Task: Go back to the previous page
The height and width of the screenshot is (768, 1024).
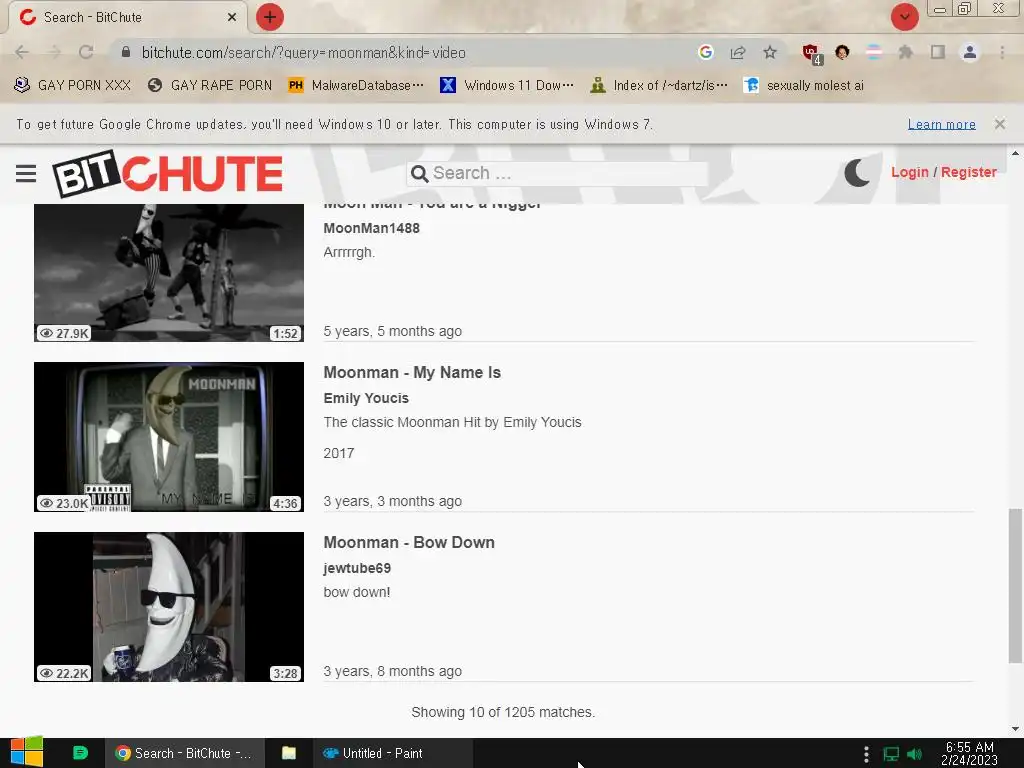Action: tap(22, 52)
